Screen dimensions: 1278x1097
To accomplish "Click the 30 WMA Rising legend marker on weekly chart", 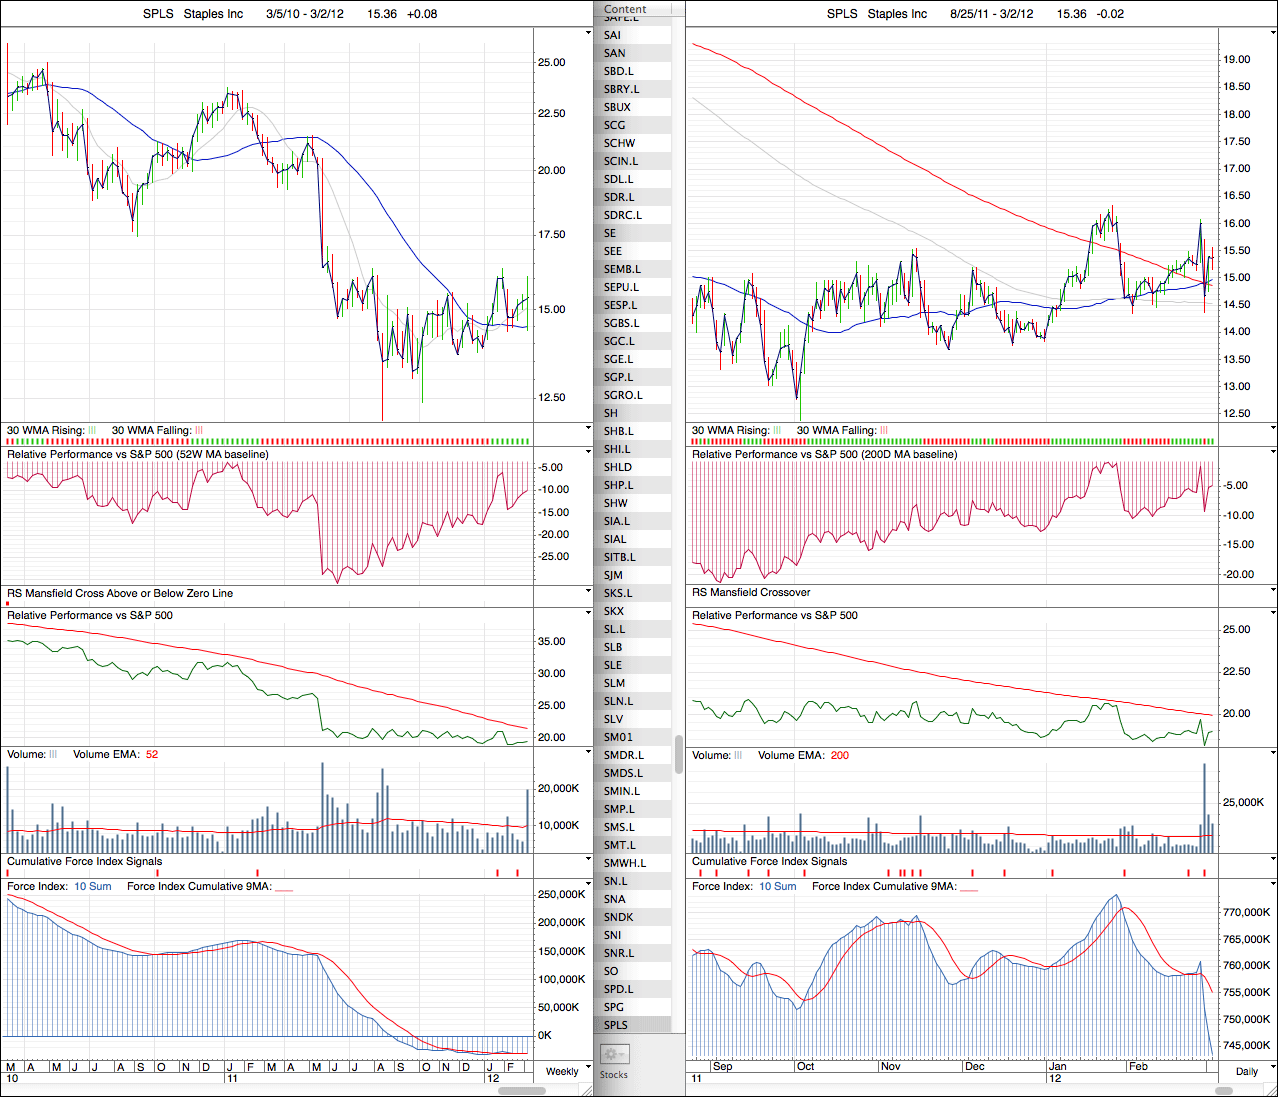I will 92,431.
